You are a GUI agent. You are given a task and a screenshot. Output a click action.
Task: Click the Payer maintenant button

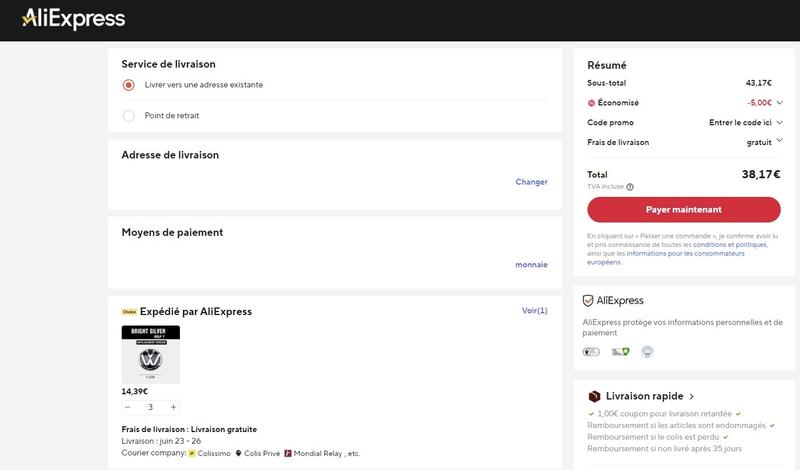[684, 210]
